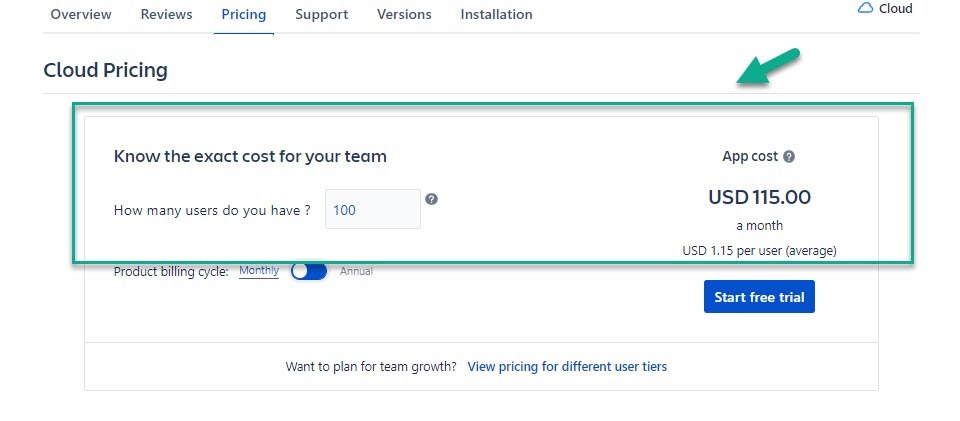Viewport: 960px width, 421px height.
Task: Select the Annual billing cycle option
Action: tap(356, 271)
